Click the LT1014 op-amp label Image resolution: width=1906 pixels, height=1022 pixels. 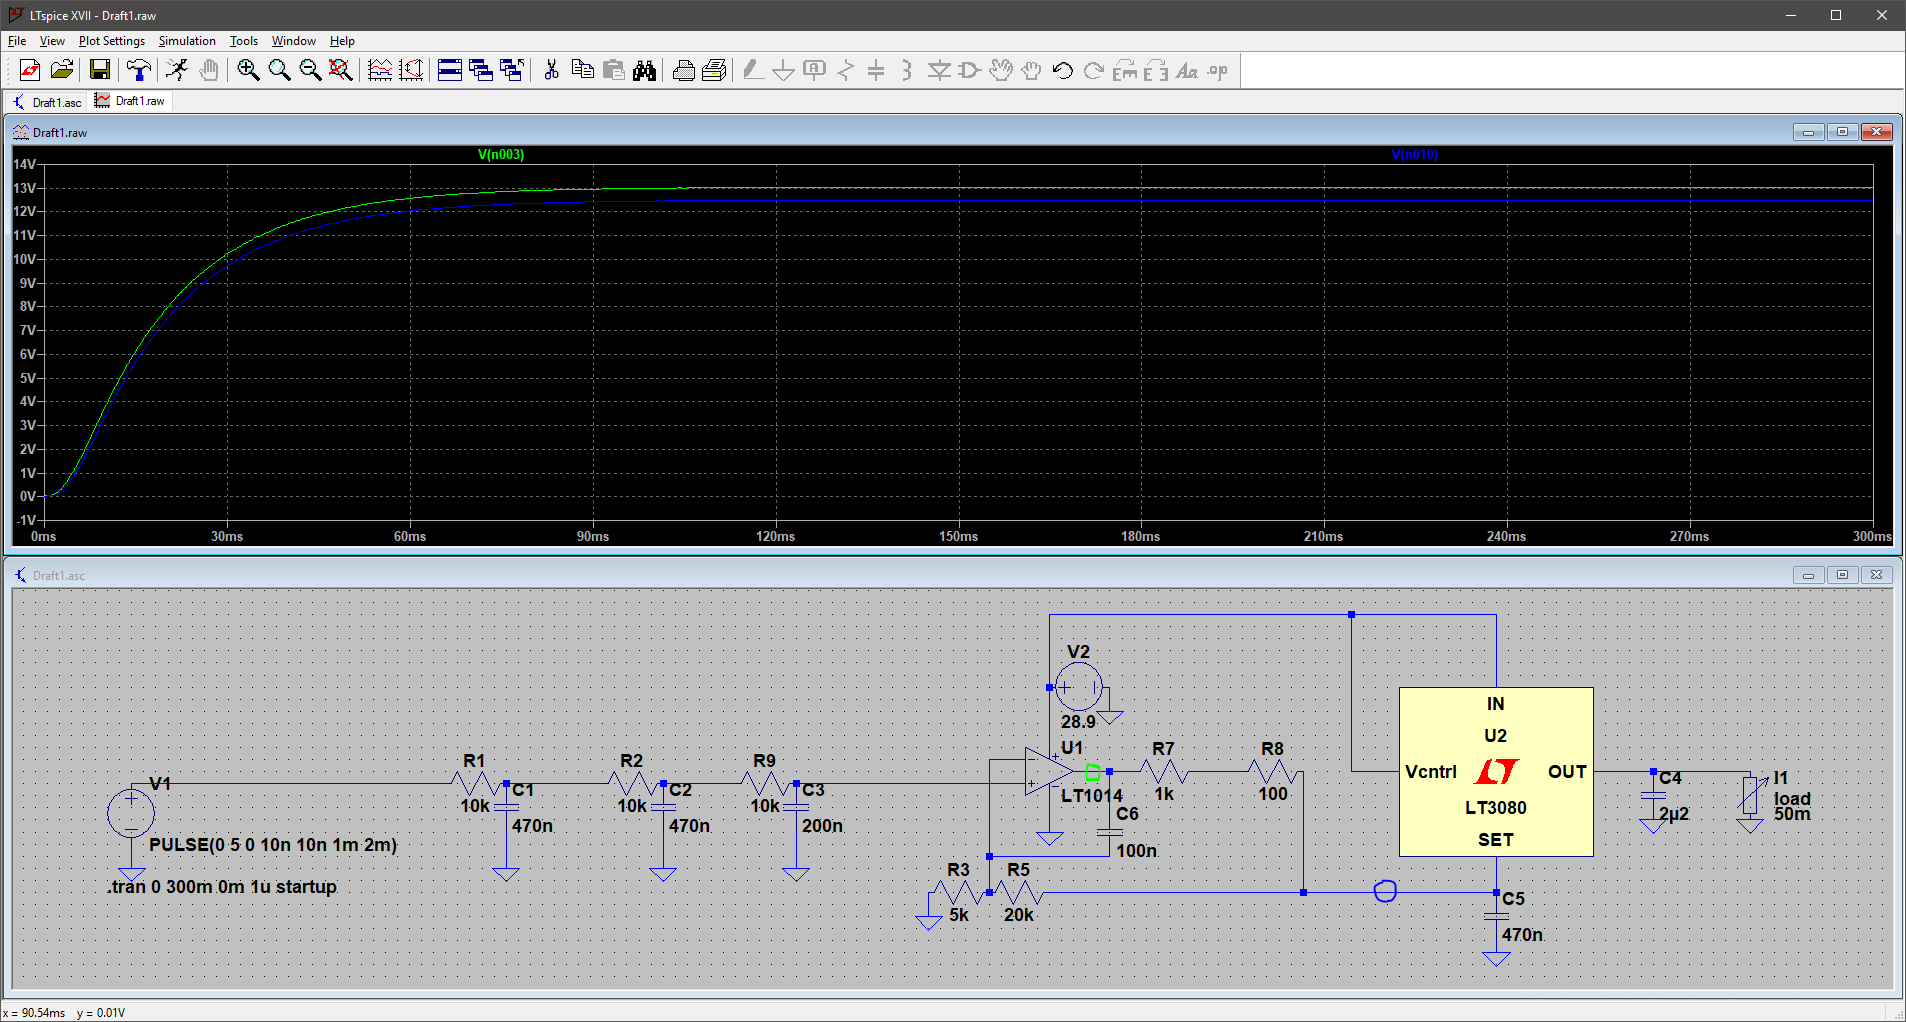1092,796
